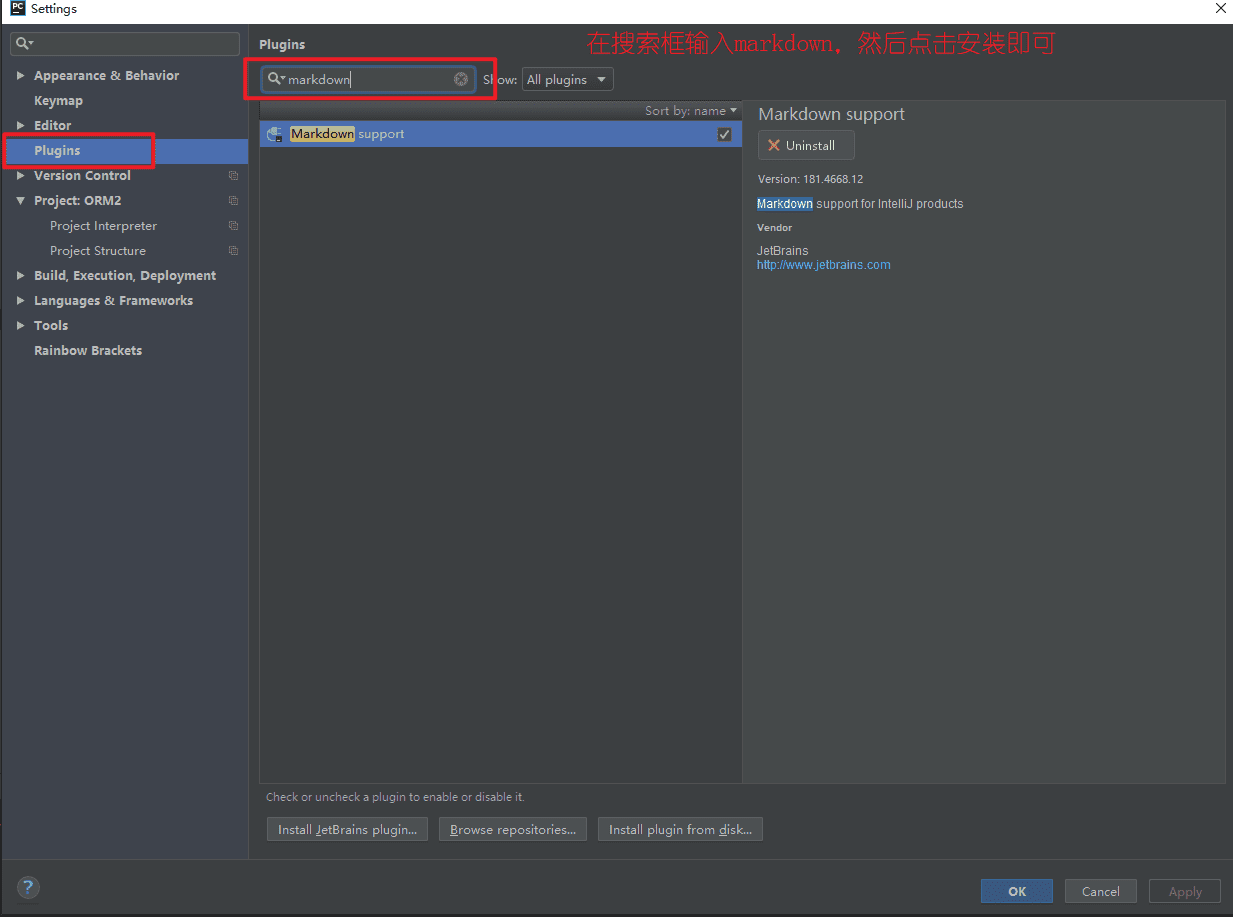Viewport: 1233px width, 917px height.
Task: Click Uninstall for Markdown support
Action: pyautogui.click(x=806, y=145)
